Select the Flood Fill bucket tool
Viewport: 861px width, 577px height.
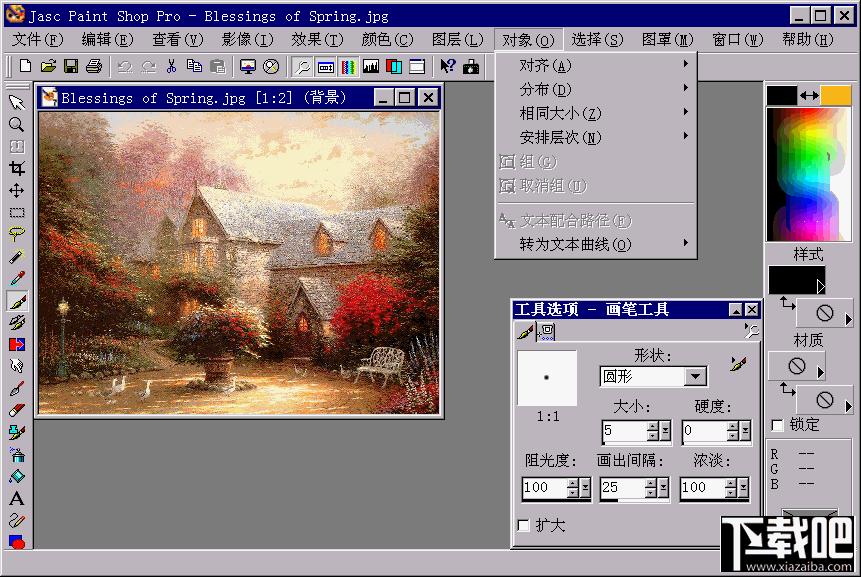tap(16, 476)
